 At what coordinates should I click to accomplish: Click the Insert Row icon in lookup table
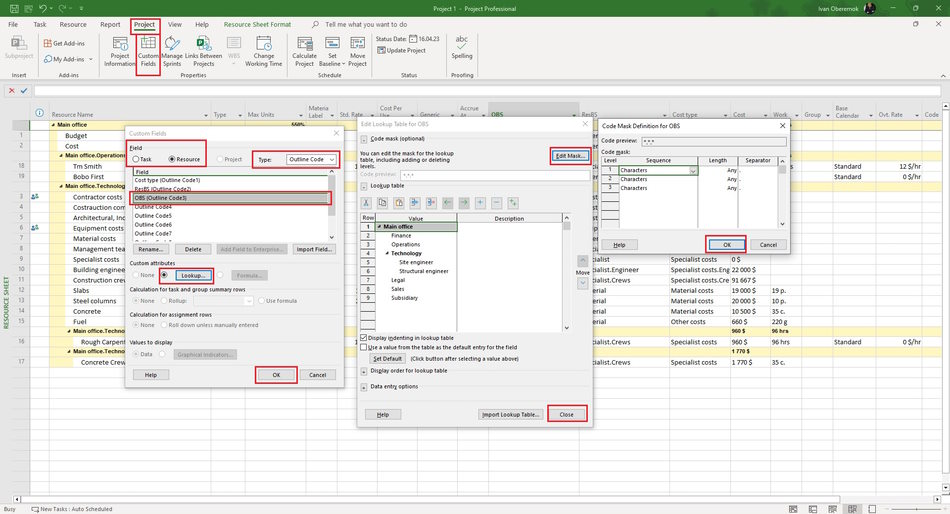tap(415, 202)
